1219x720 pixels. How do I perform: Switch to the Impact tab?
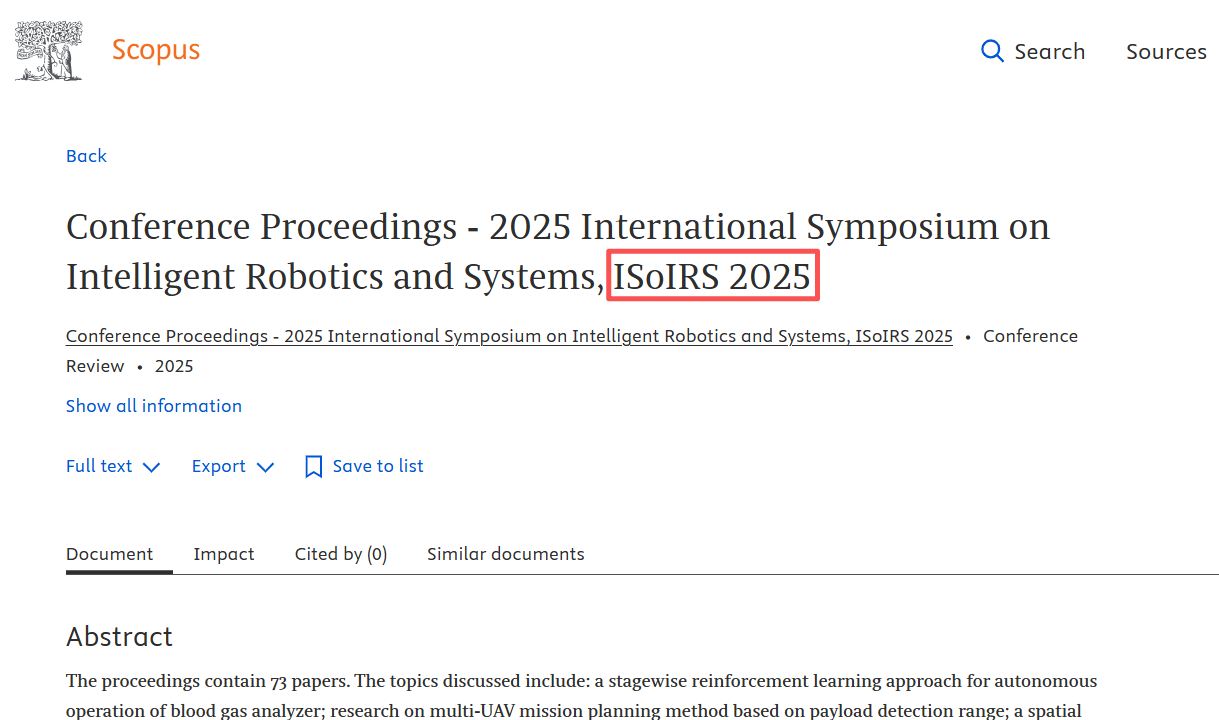point(224,554)
